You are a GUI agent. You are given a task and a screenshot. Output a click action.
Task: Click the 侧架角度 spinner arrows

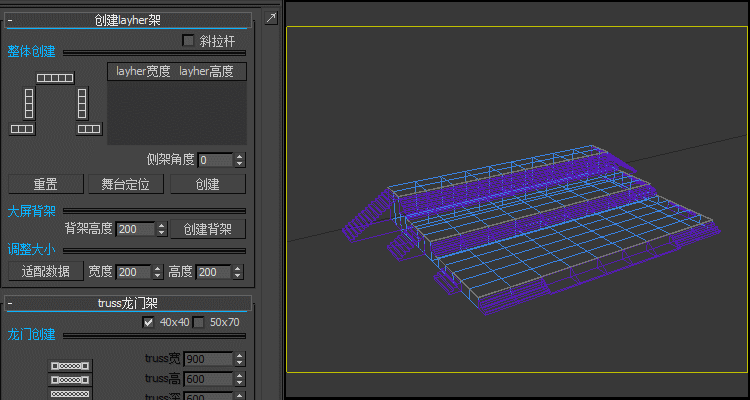tap(240, 160)
